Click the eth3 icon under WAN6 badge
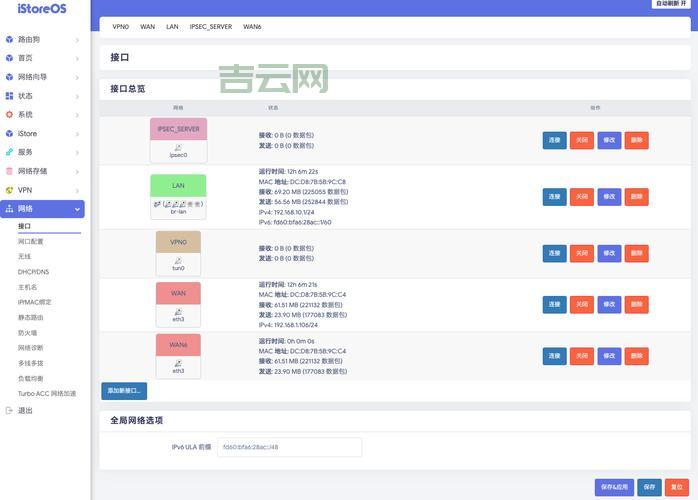 point(178,363)
